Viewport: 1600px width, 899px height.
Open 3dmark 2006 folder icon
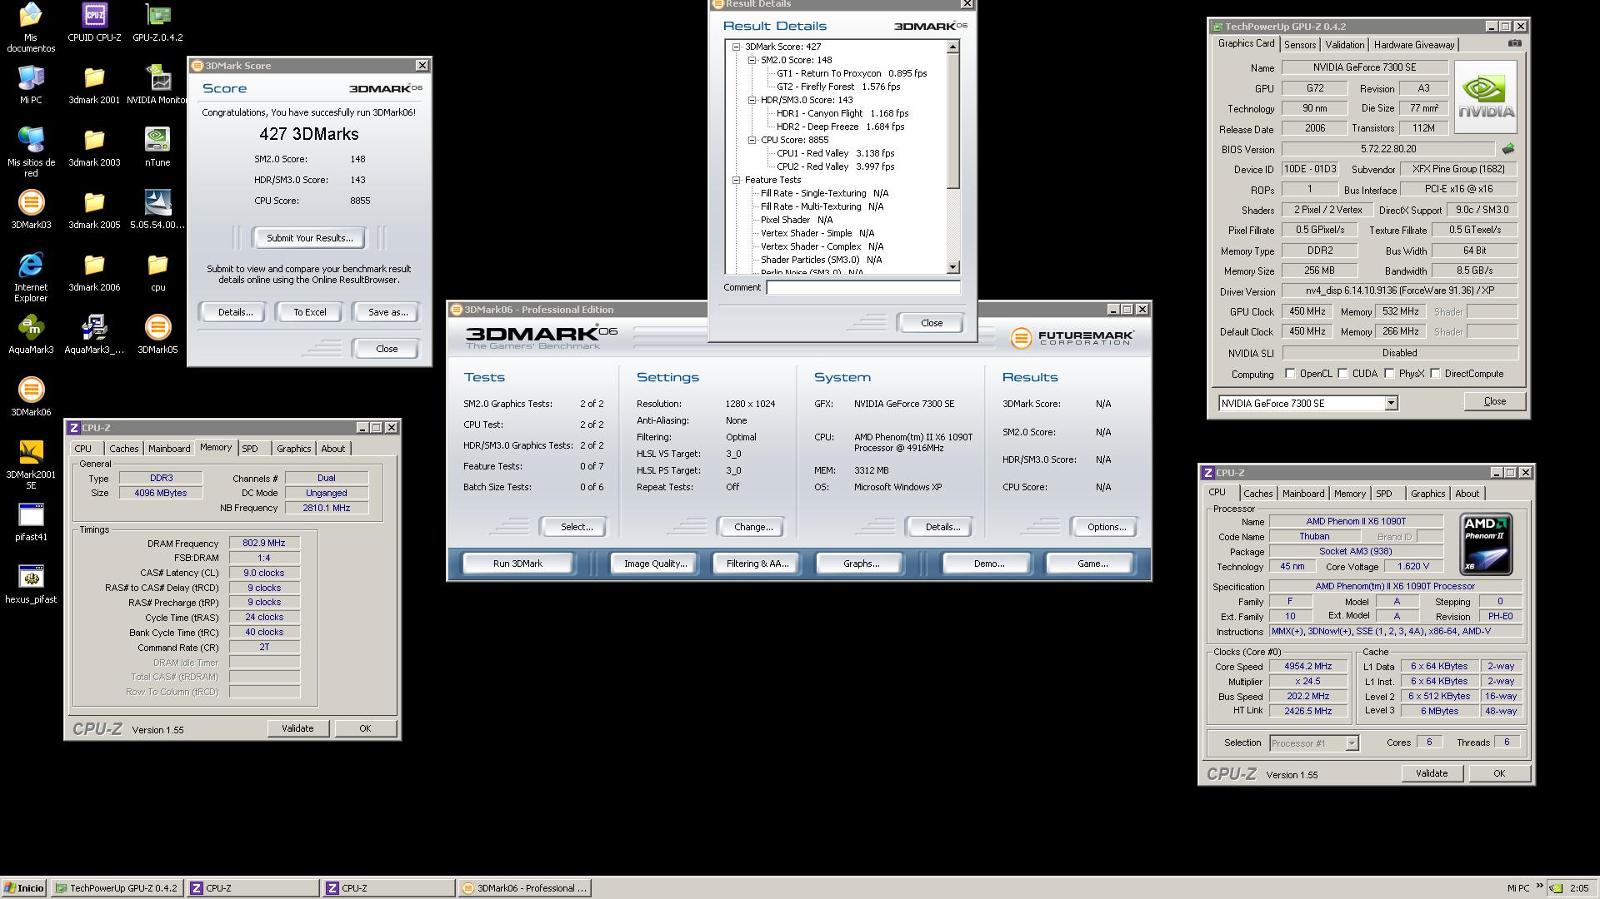coord(94,272)
